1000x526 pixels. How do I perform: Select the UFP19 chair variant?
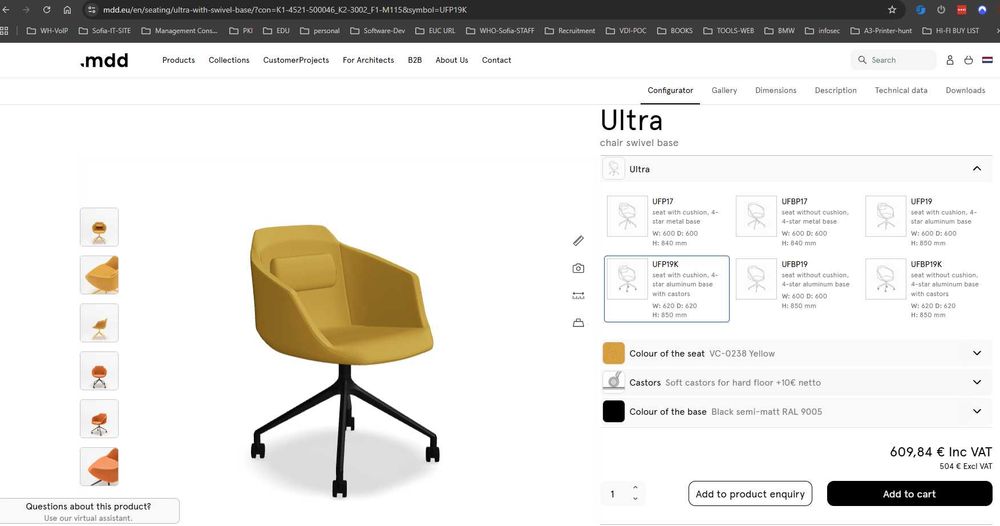925,221
